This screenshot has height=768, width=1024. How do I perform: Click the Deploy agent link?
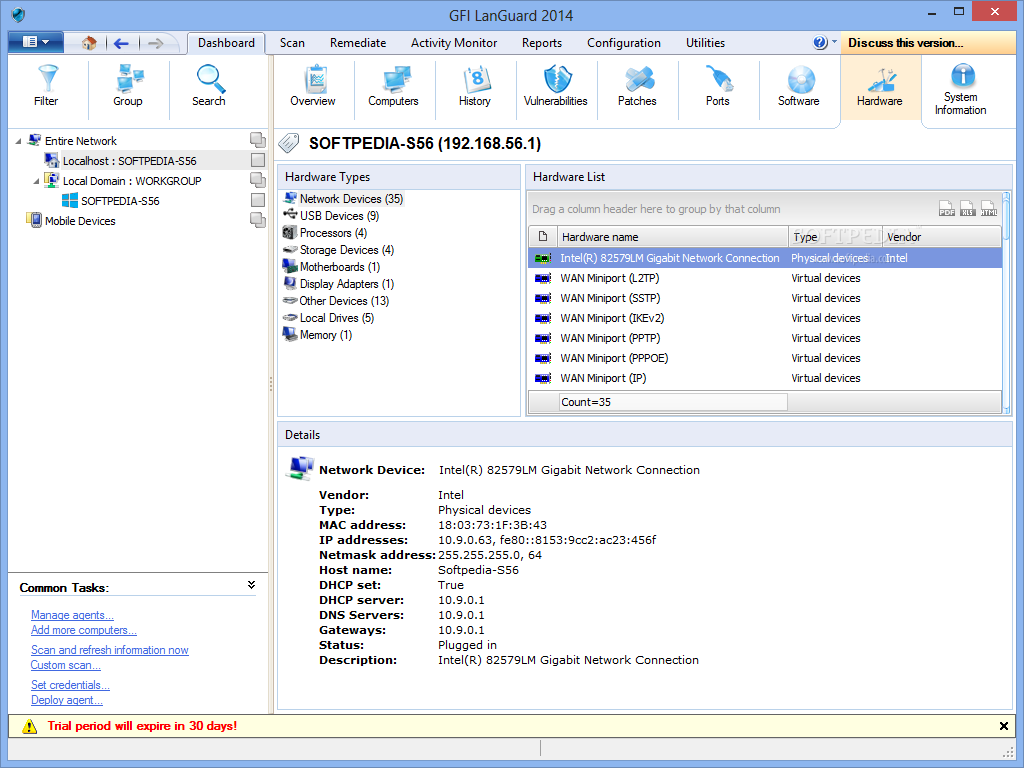67,700
